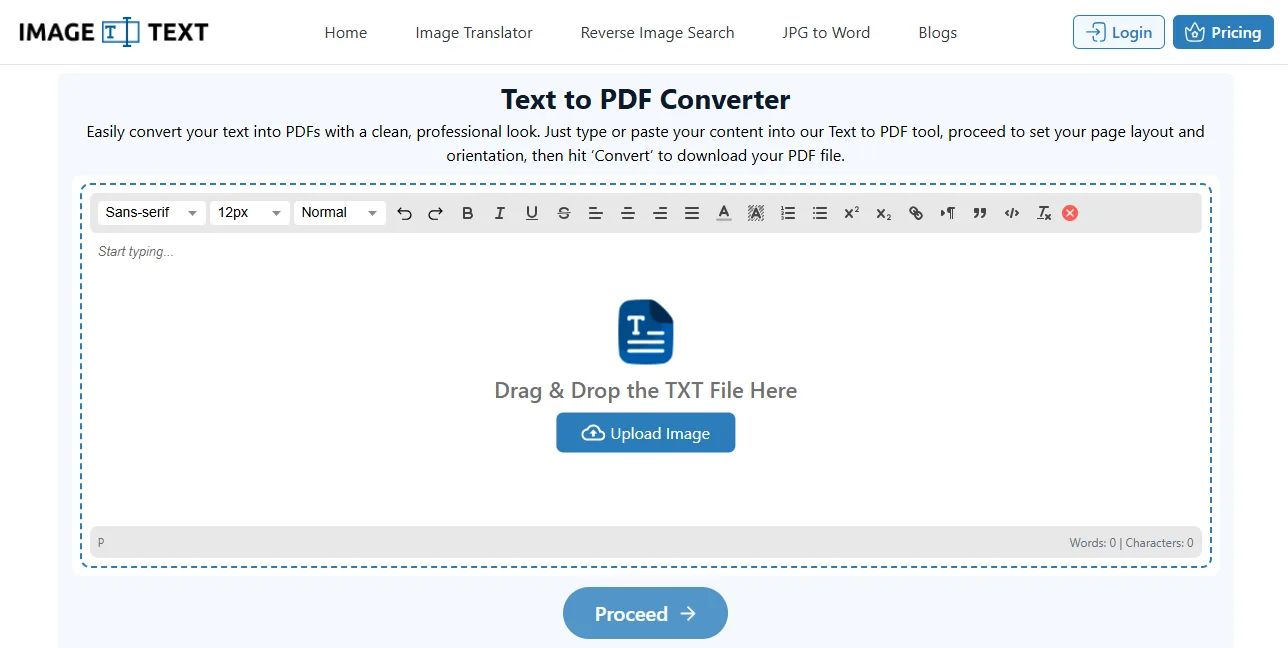1288x648 pixels.
Task: Open the JPG to Word tool
Action: pyautogui.click(x=826, y=33)
